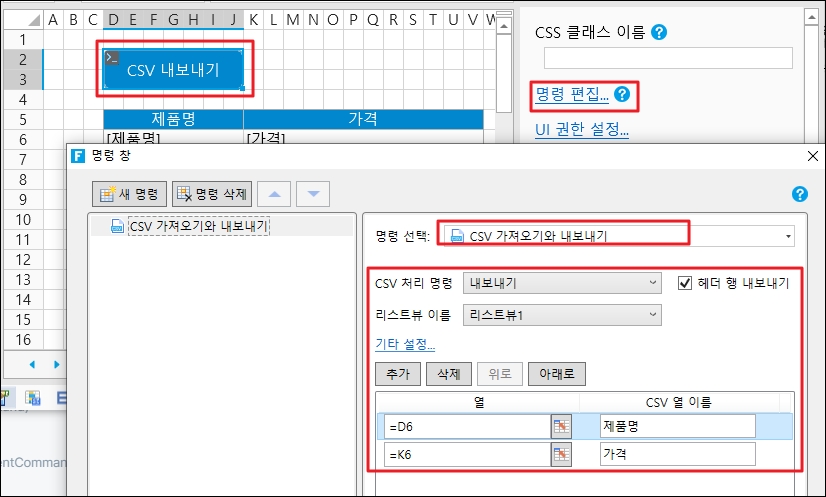The image size is (826, 497).
Task: Click the 제품명 CSV column name field
Action: coord(677,427)
